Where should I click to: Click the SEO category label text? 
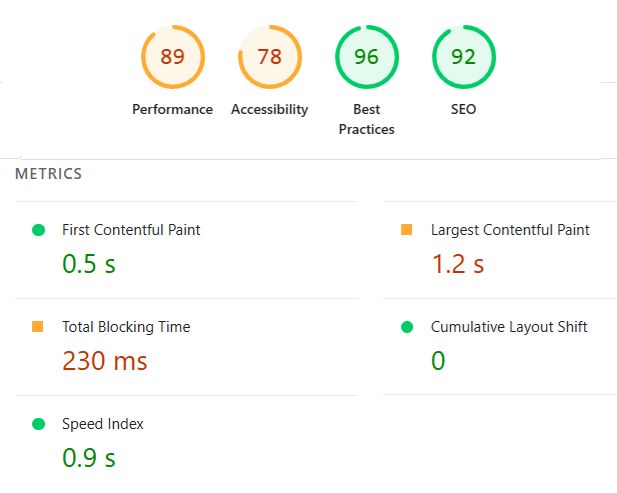[x=463, y=110]
